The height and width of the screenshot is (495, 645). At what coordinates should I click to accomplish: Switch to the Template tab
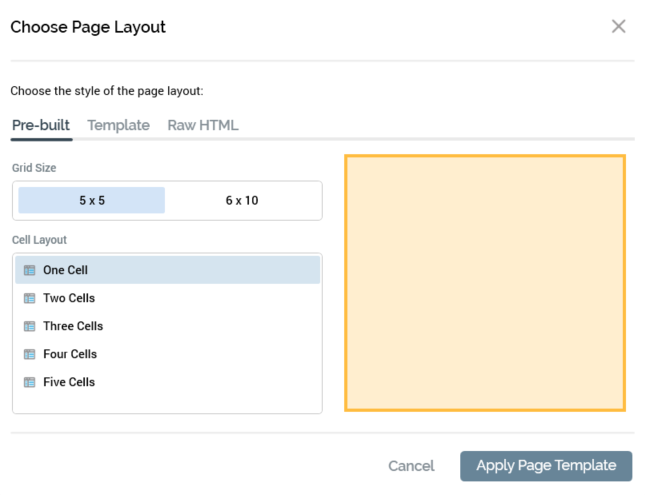pyautogui.click(x=118, y=125)
